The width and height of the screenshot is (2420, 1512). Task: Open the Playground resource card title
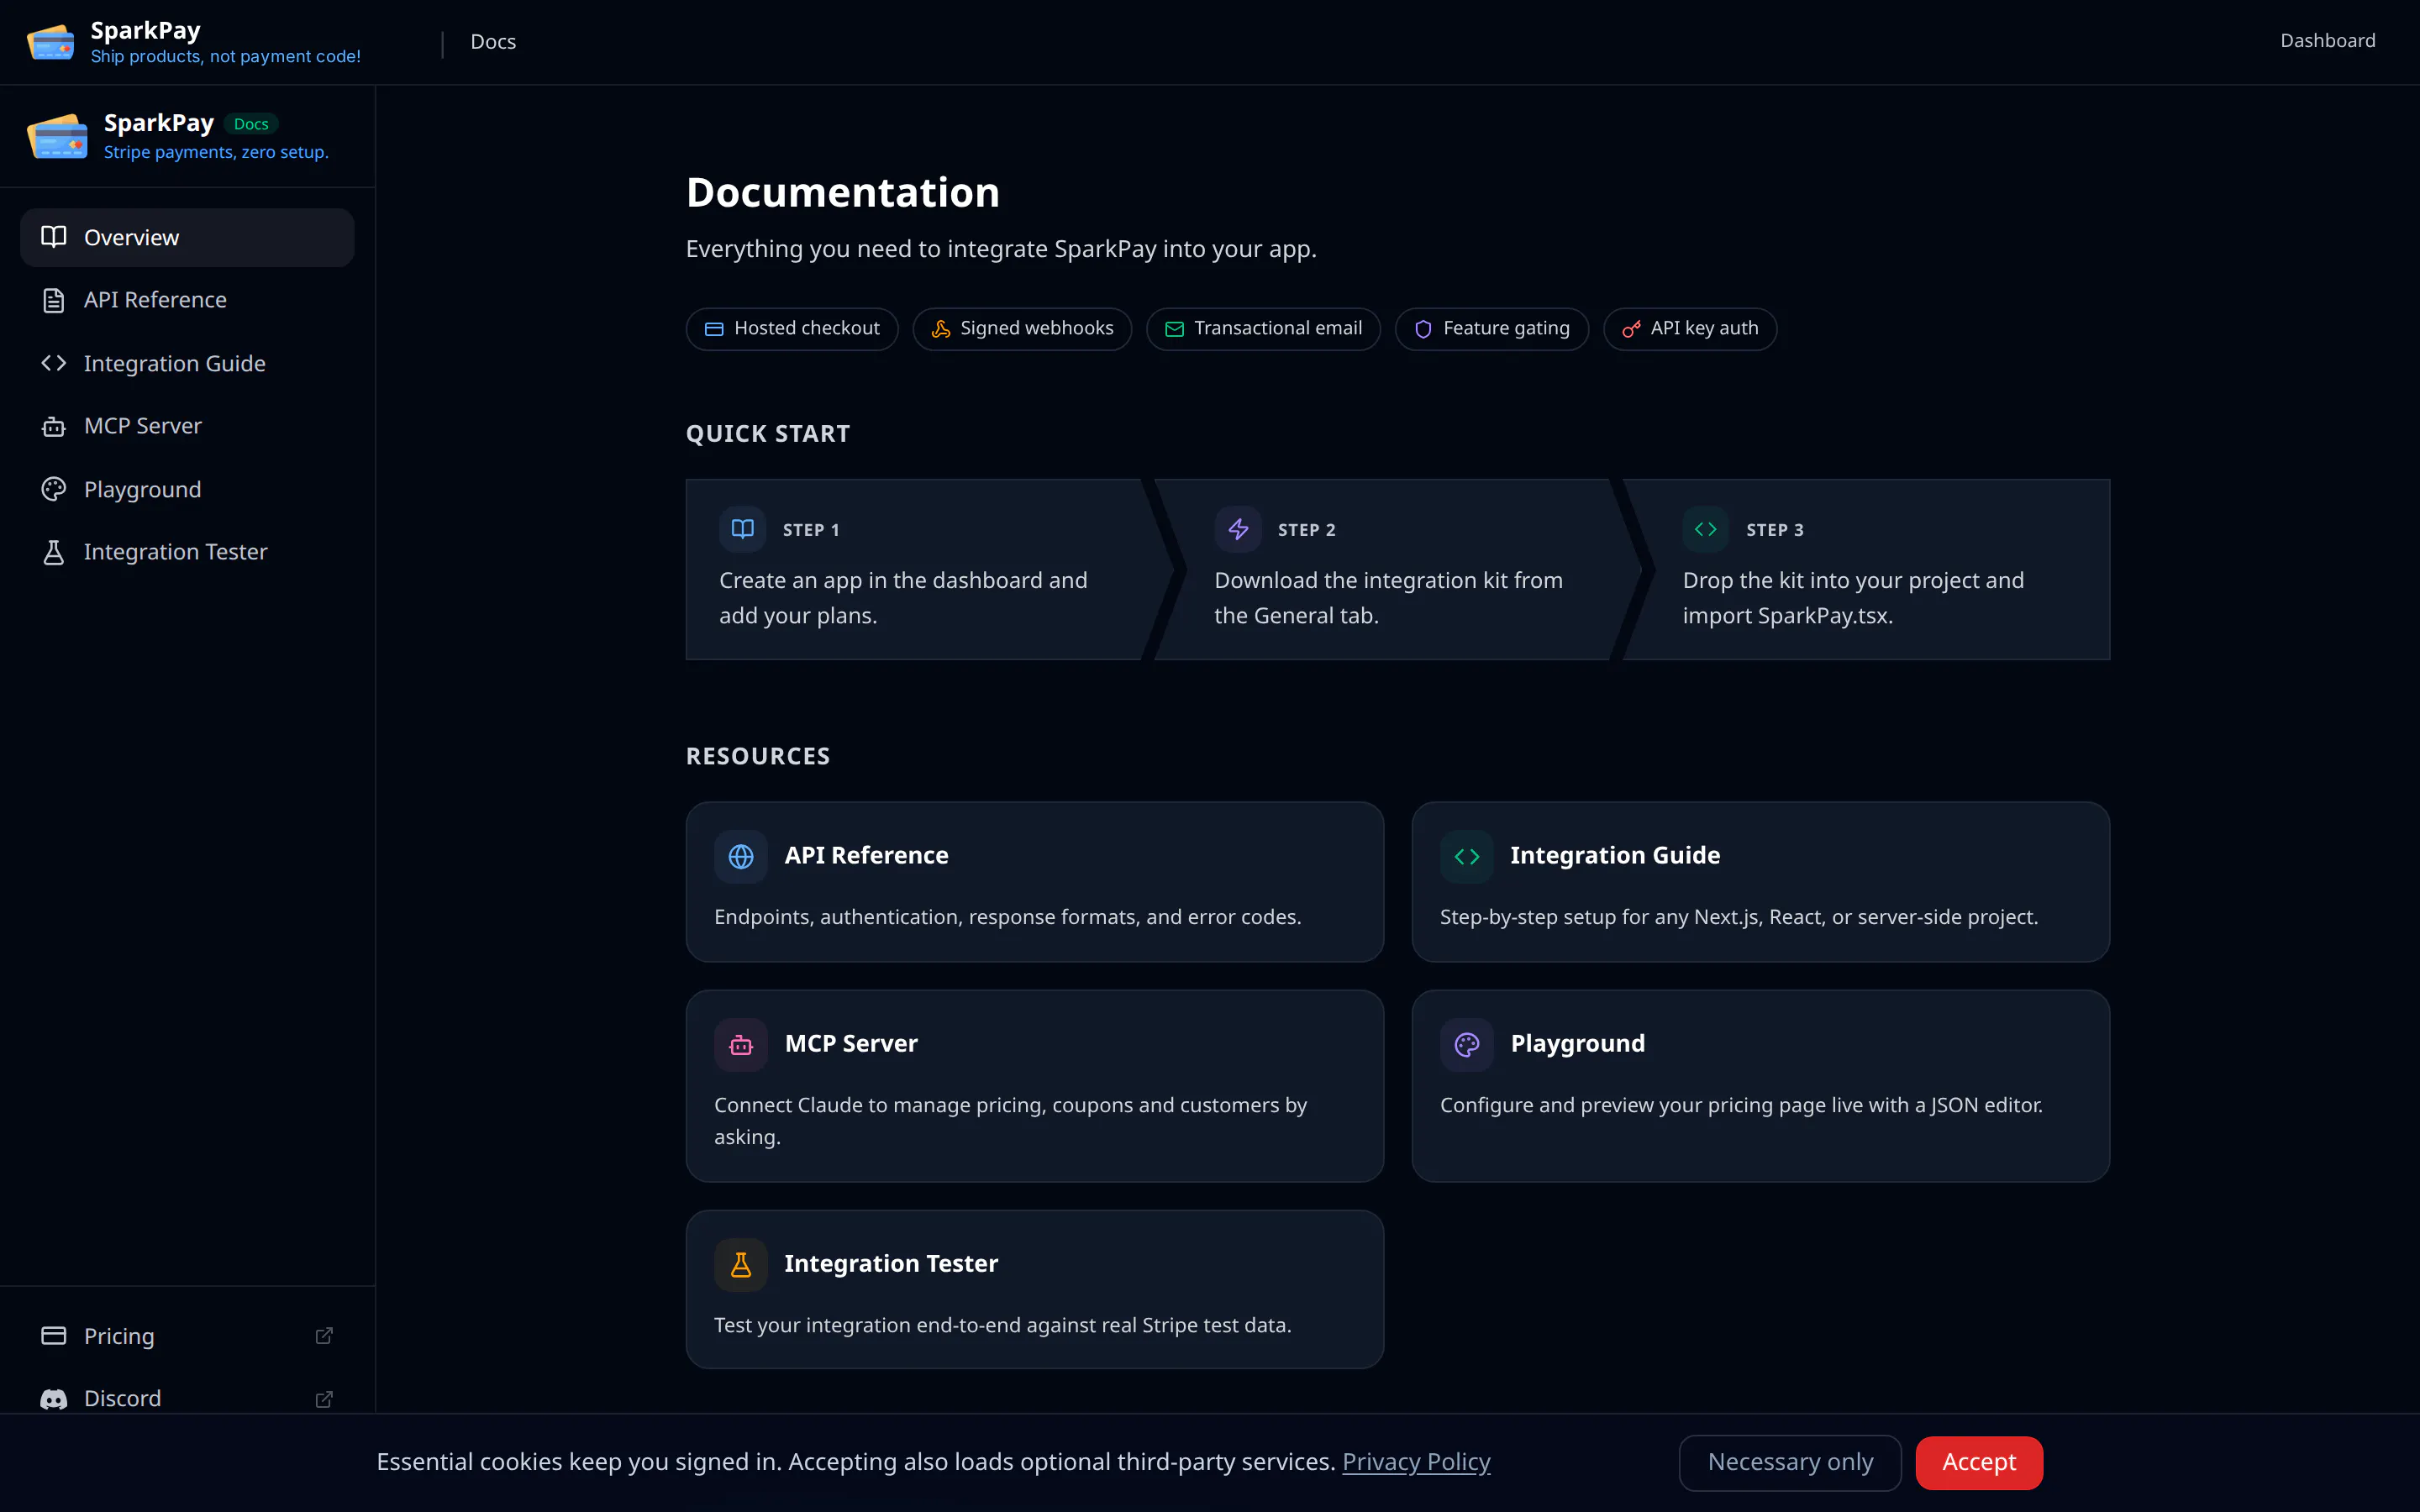point(1577,1044)
